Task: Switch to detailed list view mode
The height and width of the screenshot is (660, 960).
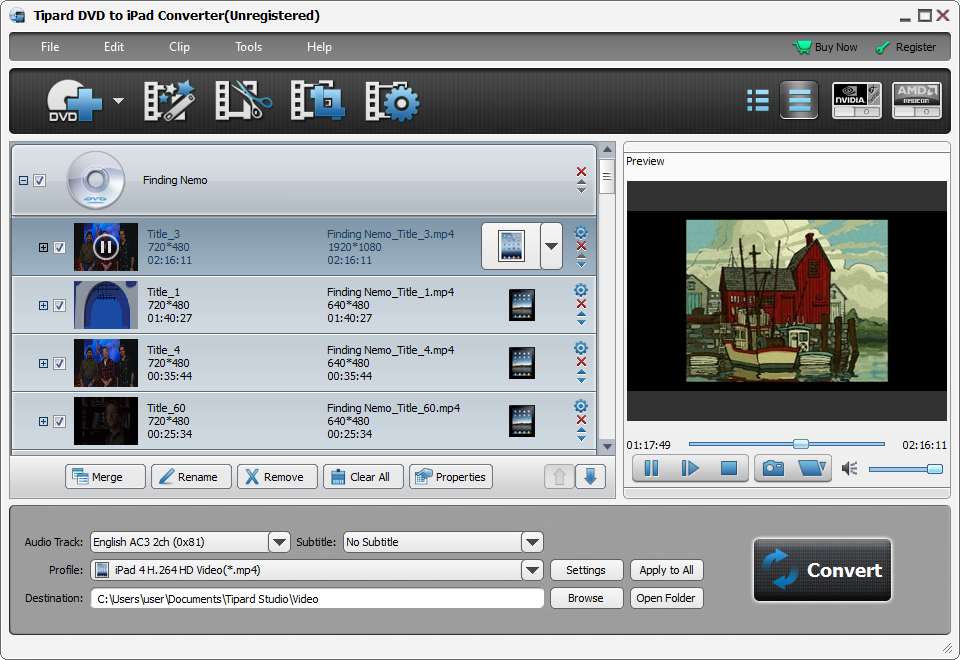Action: tap(799, 100)
